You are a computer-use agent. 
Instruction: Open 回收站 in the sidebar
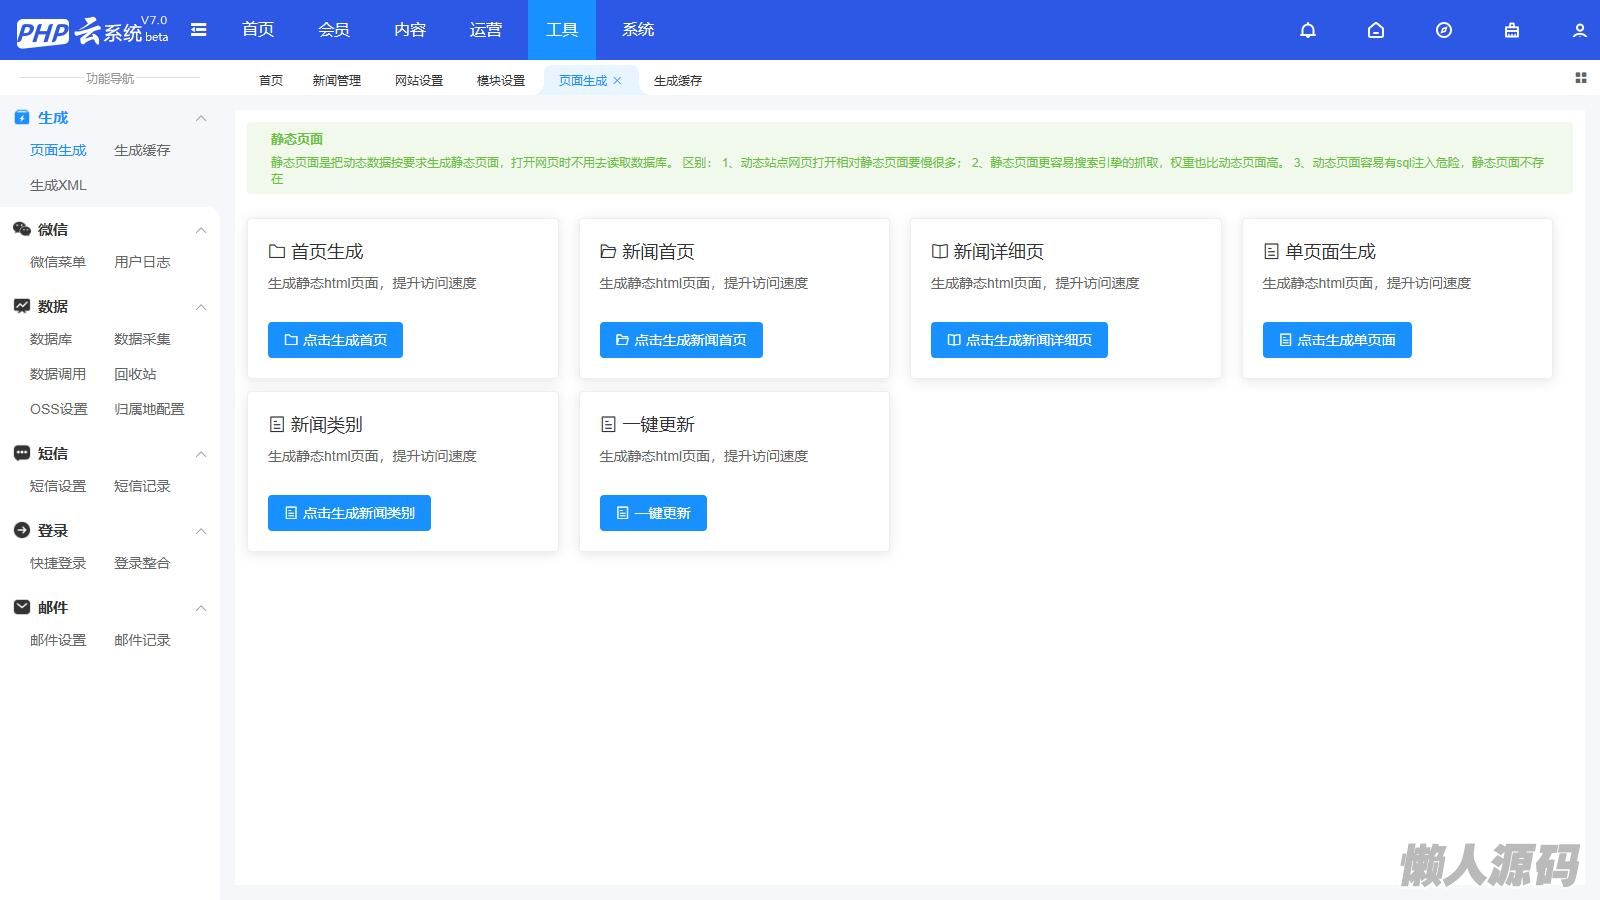click(x=135, y=374)
